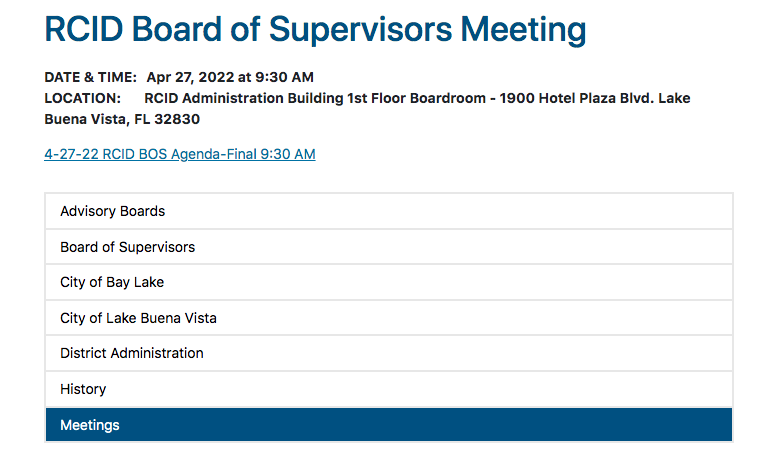Select Advisory Boards in the sidebar menu

pos(112,211)
